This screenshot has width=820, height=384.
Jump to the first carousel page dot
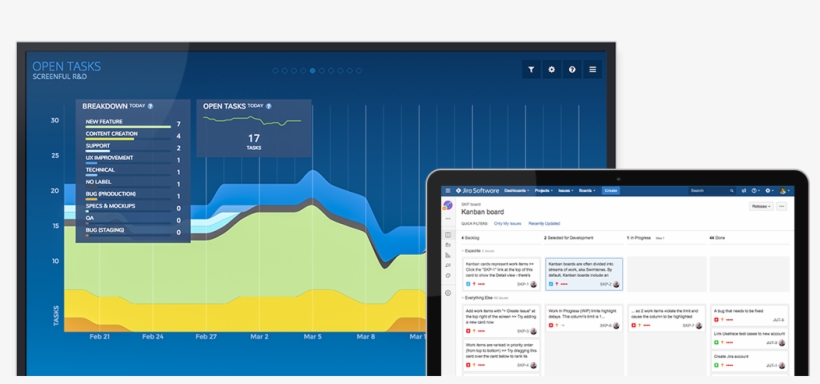click(275, 71)
